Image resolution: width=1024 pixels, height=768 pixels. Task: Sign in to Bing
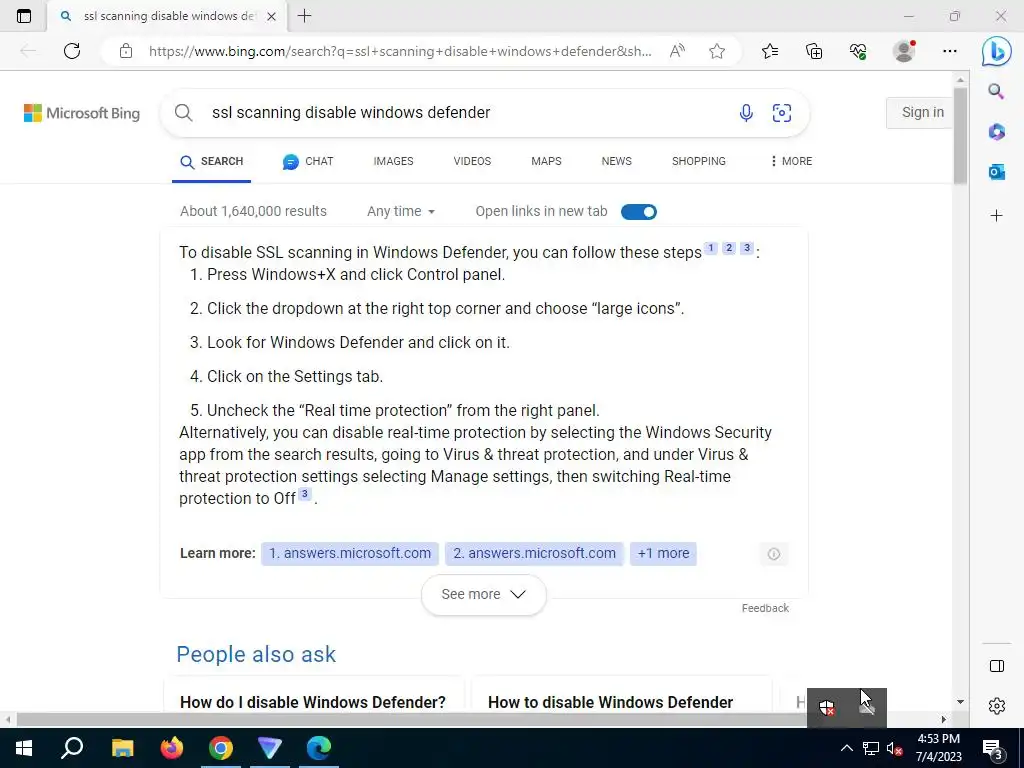point(922,112)
